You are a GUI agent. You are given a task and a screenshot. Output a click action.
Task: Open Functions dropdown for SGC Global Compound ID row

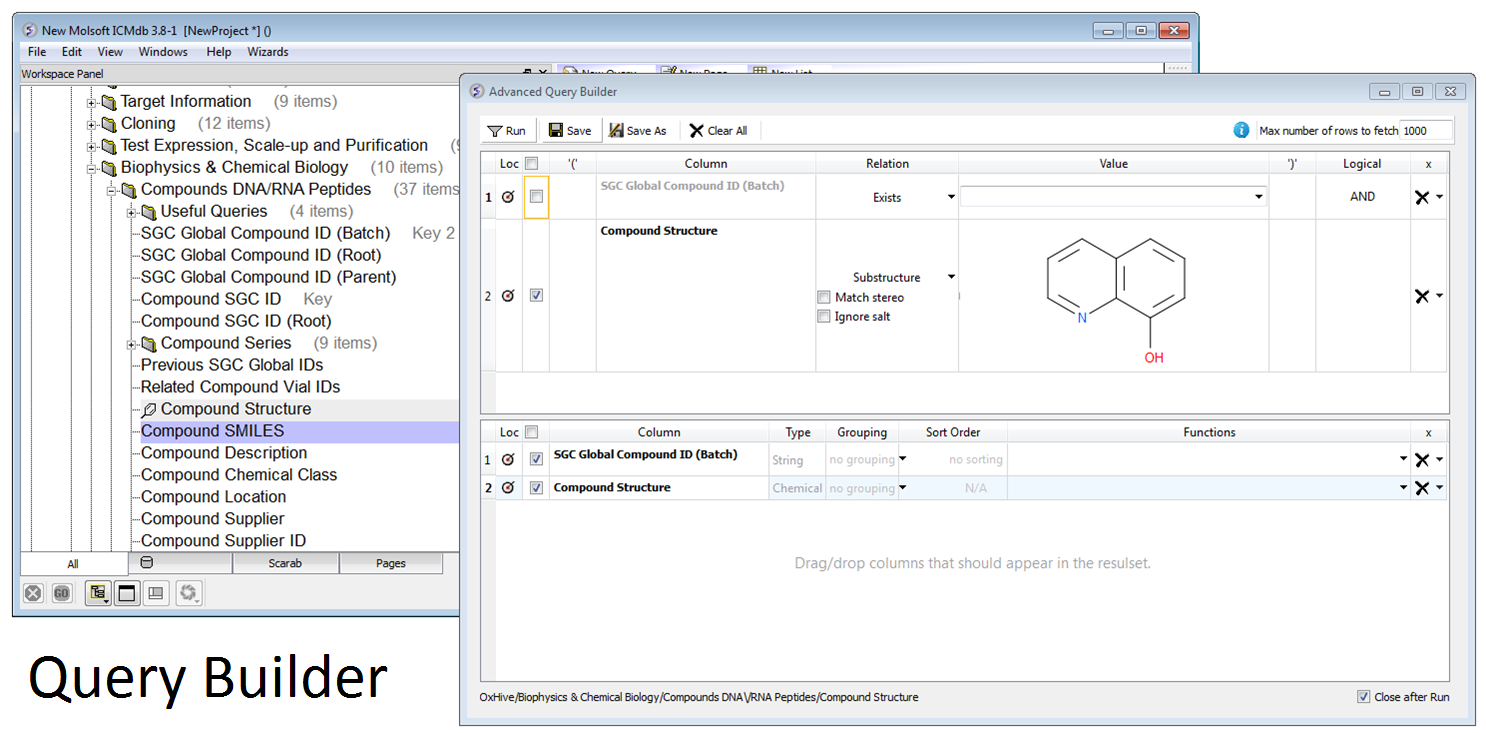coord(1404,460)
